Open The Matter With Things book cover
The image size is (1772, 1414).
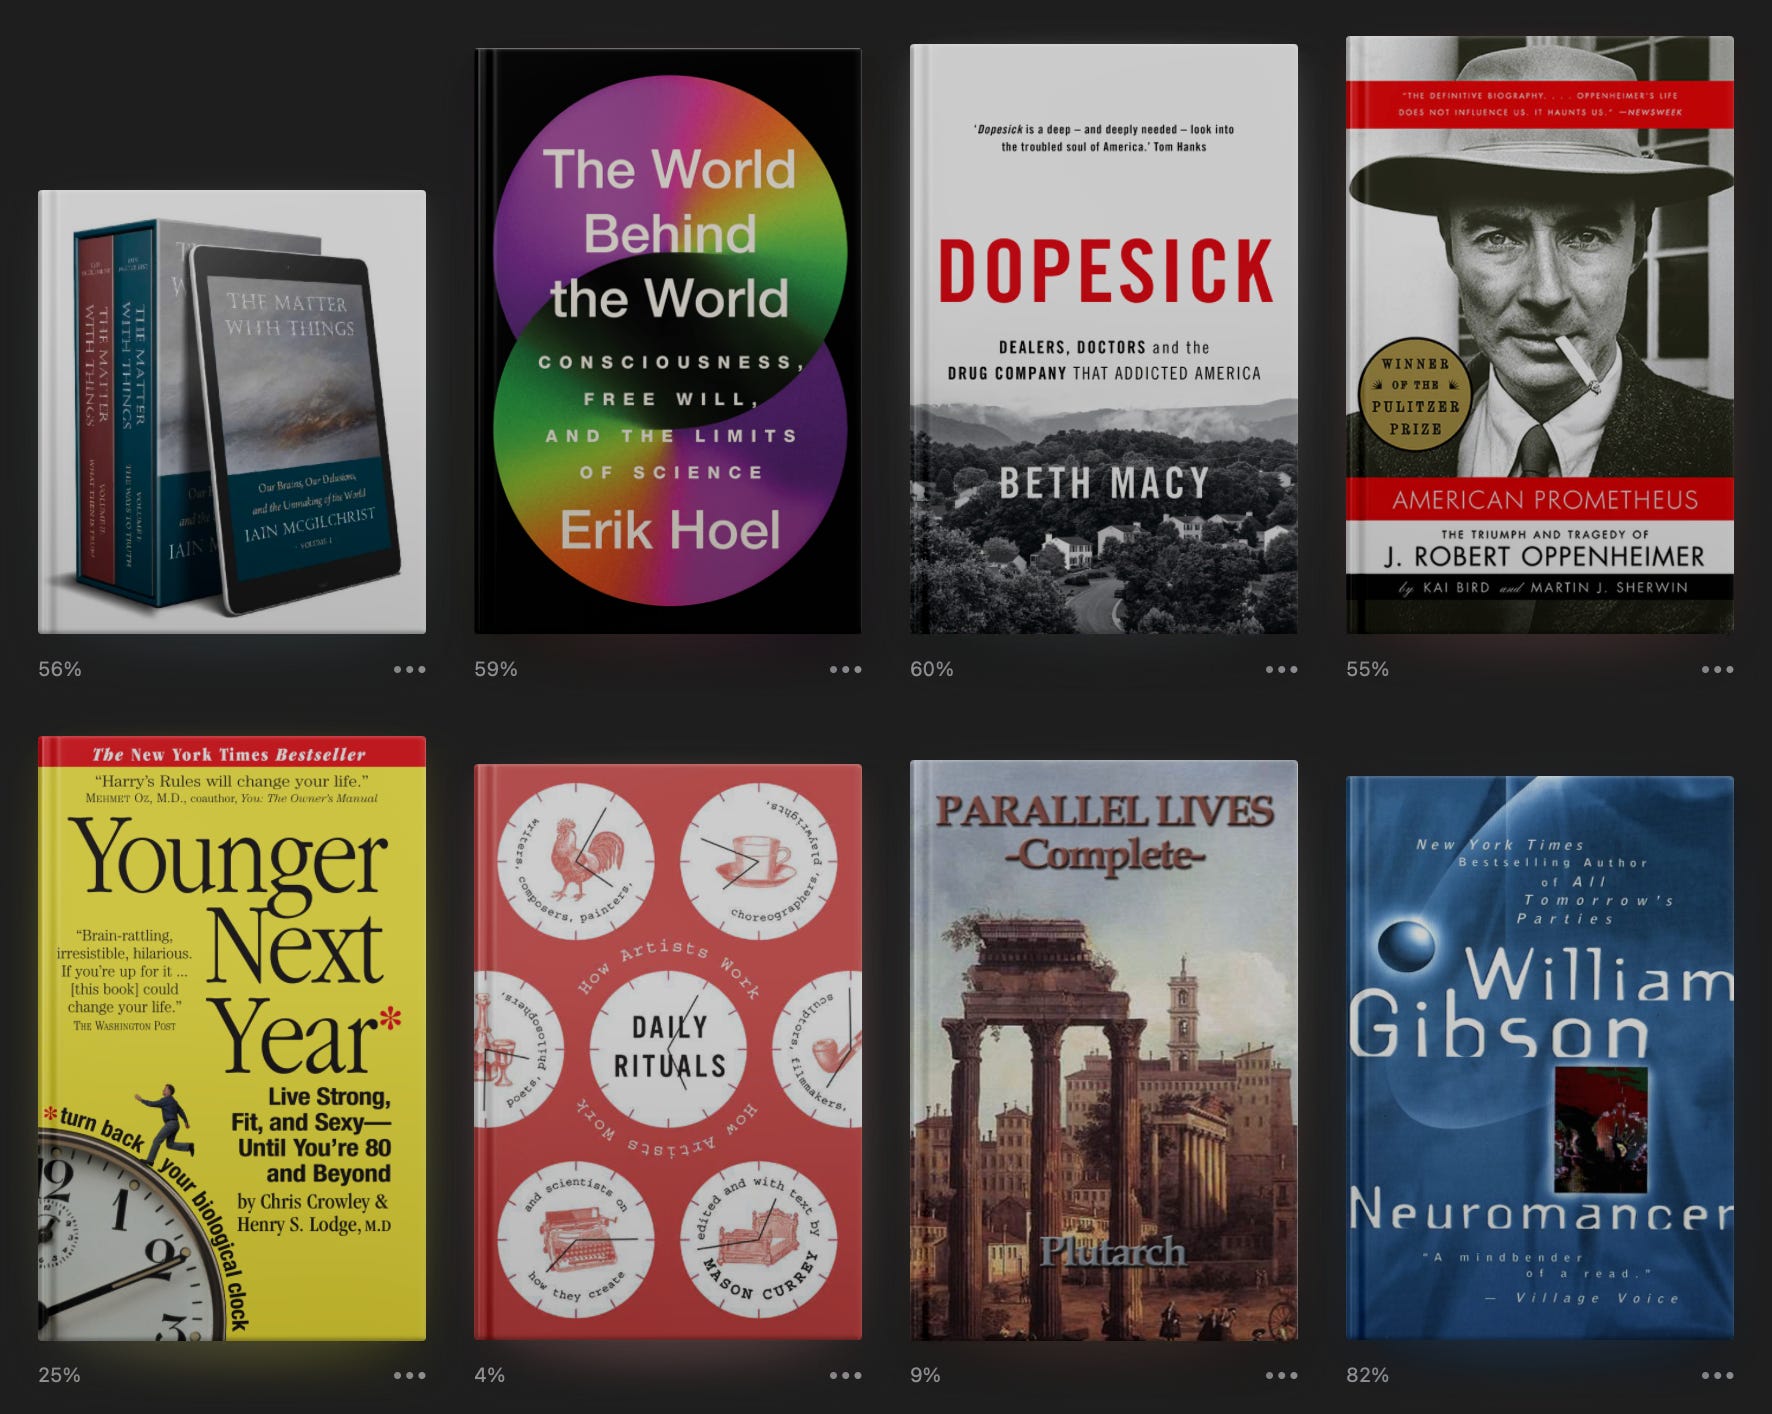tap(232, 411)
